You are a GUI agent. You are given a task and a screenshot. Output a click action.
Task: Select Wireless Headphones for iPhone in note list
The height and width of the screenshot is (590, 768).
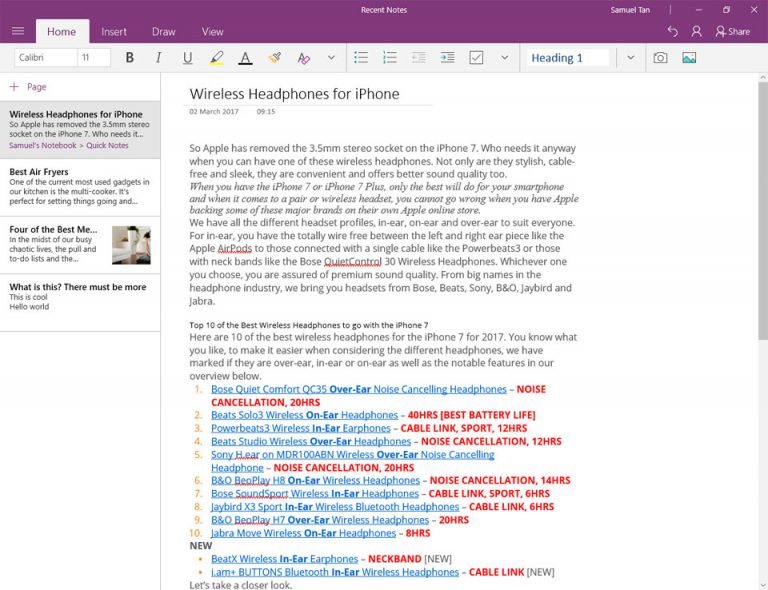pyautogui.click(x=80, y=130)
